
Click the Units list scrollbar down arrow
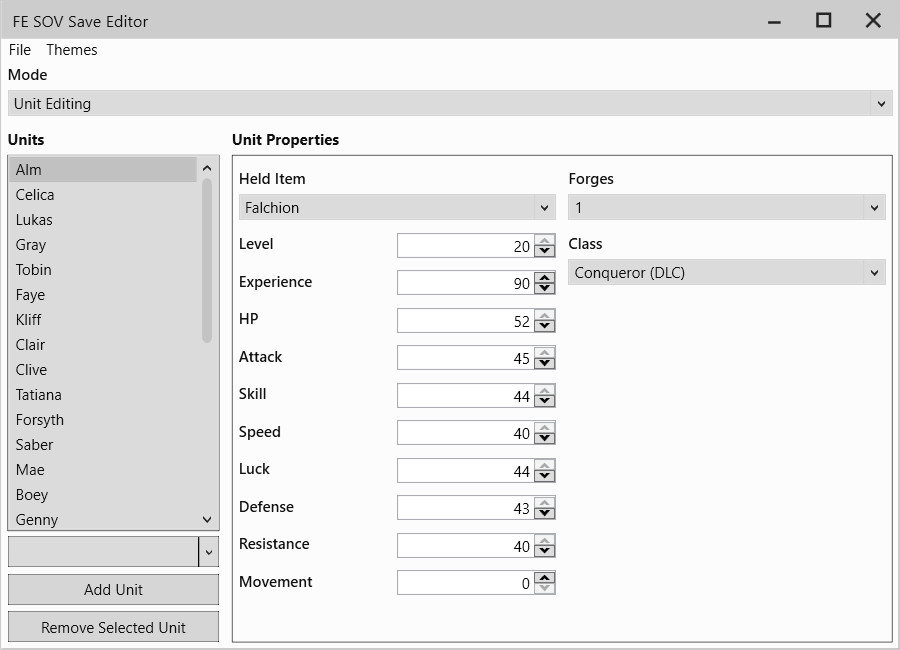point(207,519)
